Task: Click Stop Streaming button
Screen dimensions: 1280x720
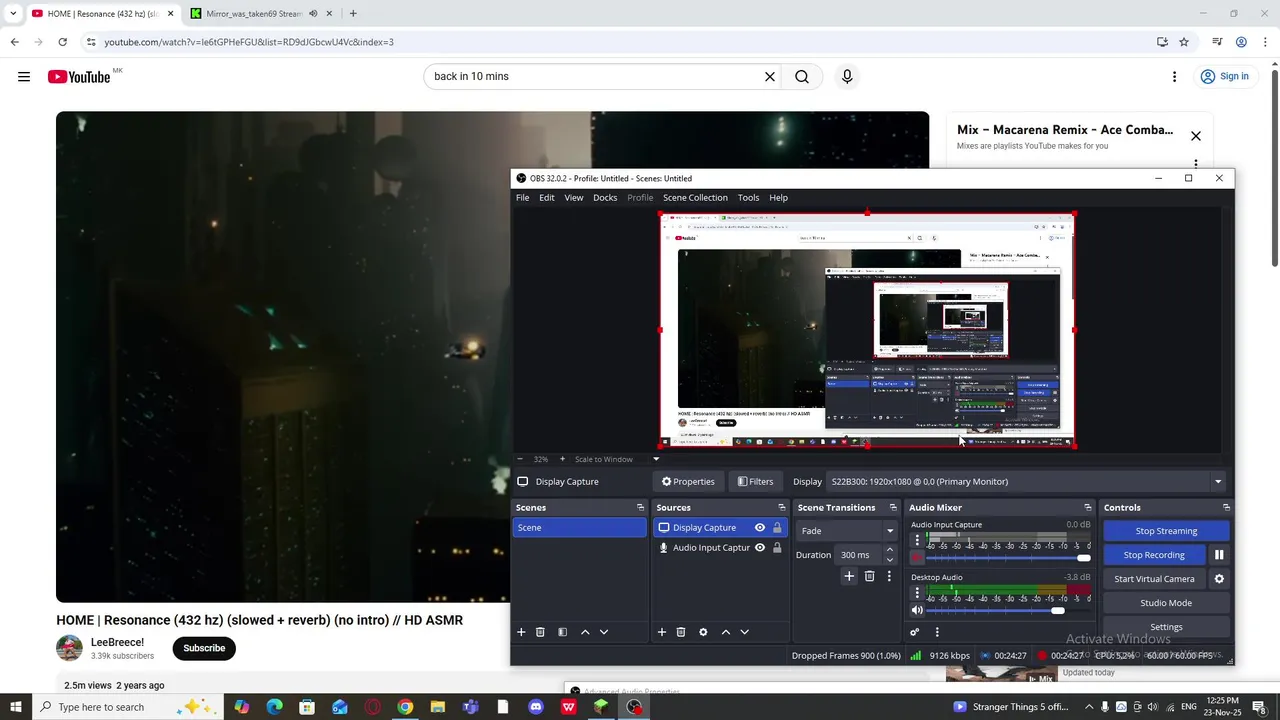Action: 1166,531
